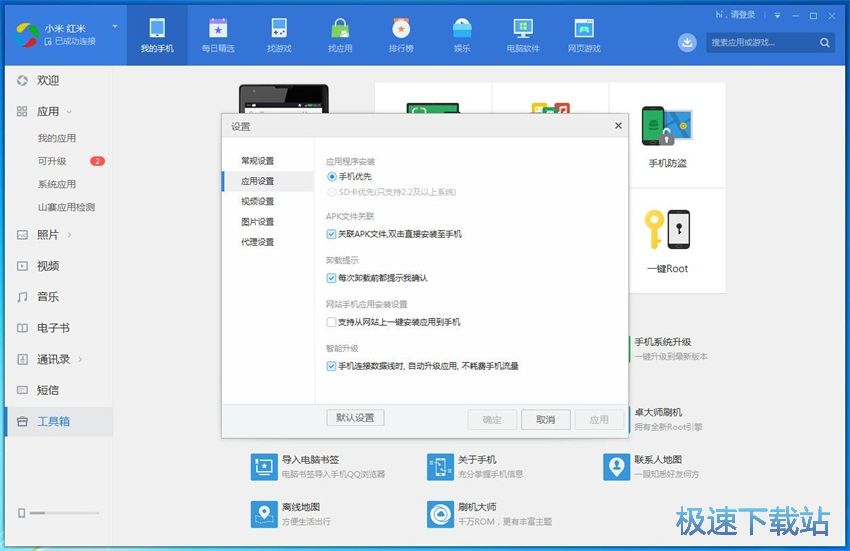Open the download manager icon
This screenshot has height=551, width=850.
(687, 42)
